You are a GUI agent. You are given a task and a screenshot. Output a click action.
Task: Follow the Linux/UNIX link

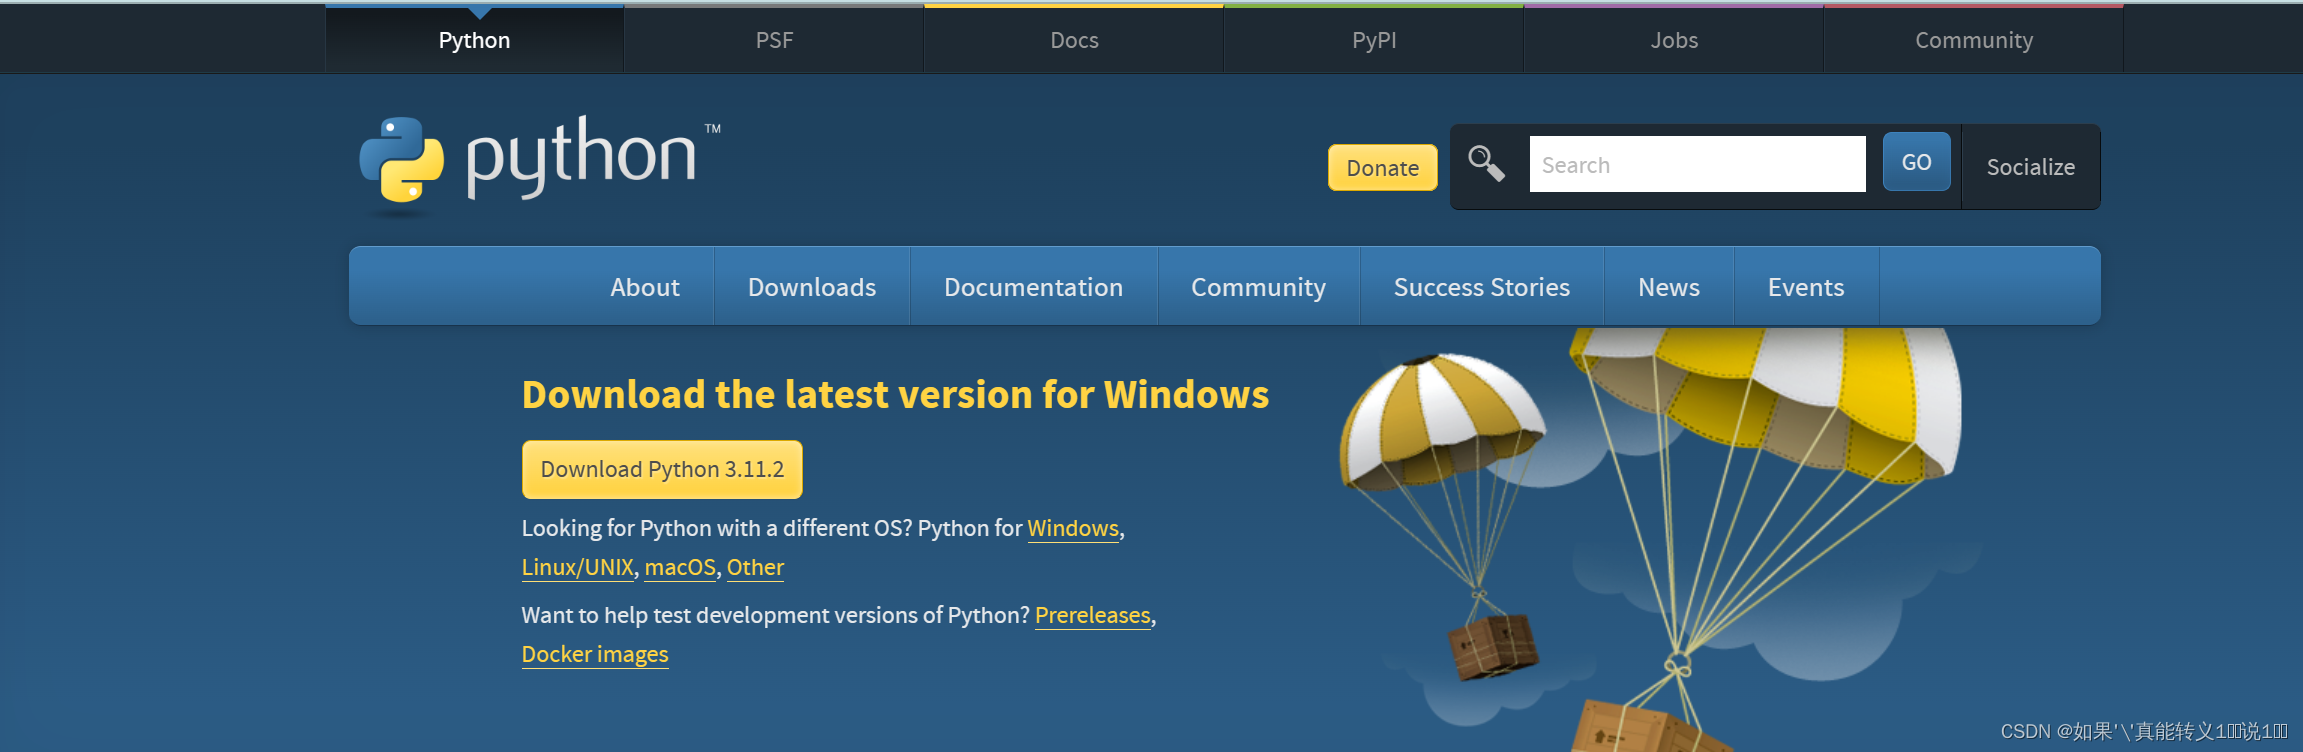(578, 567)
